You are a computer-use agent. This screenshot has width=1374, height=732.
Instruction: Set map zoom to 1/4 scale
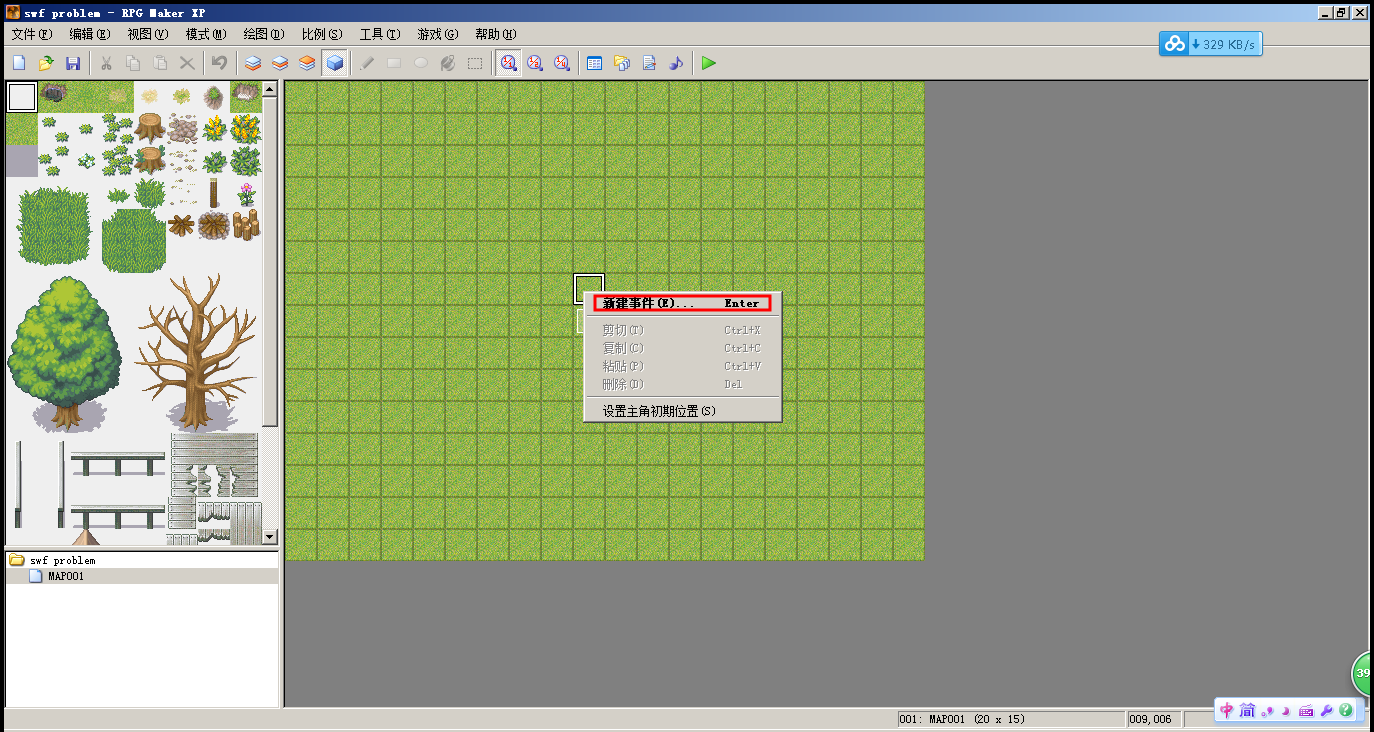pos(562,63)
